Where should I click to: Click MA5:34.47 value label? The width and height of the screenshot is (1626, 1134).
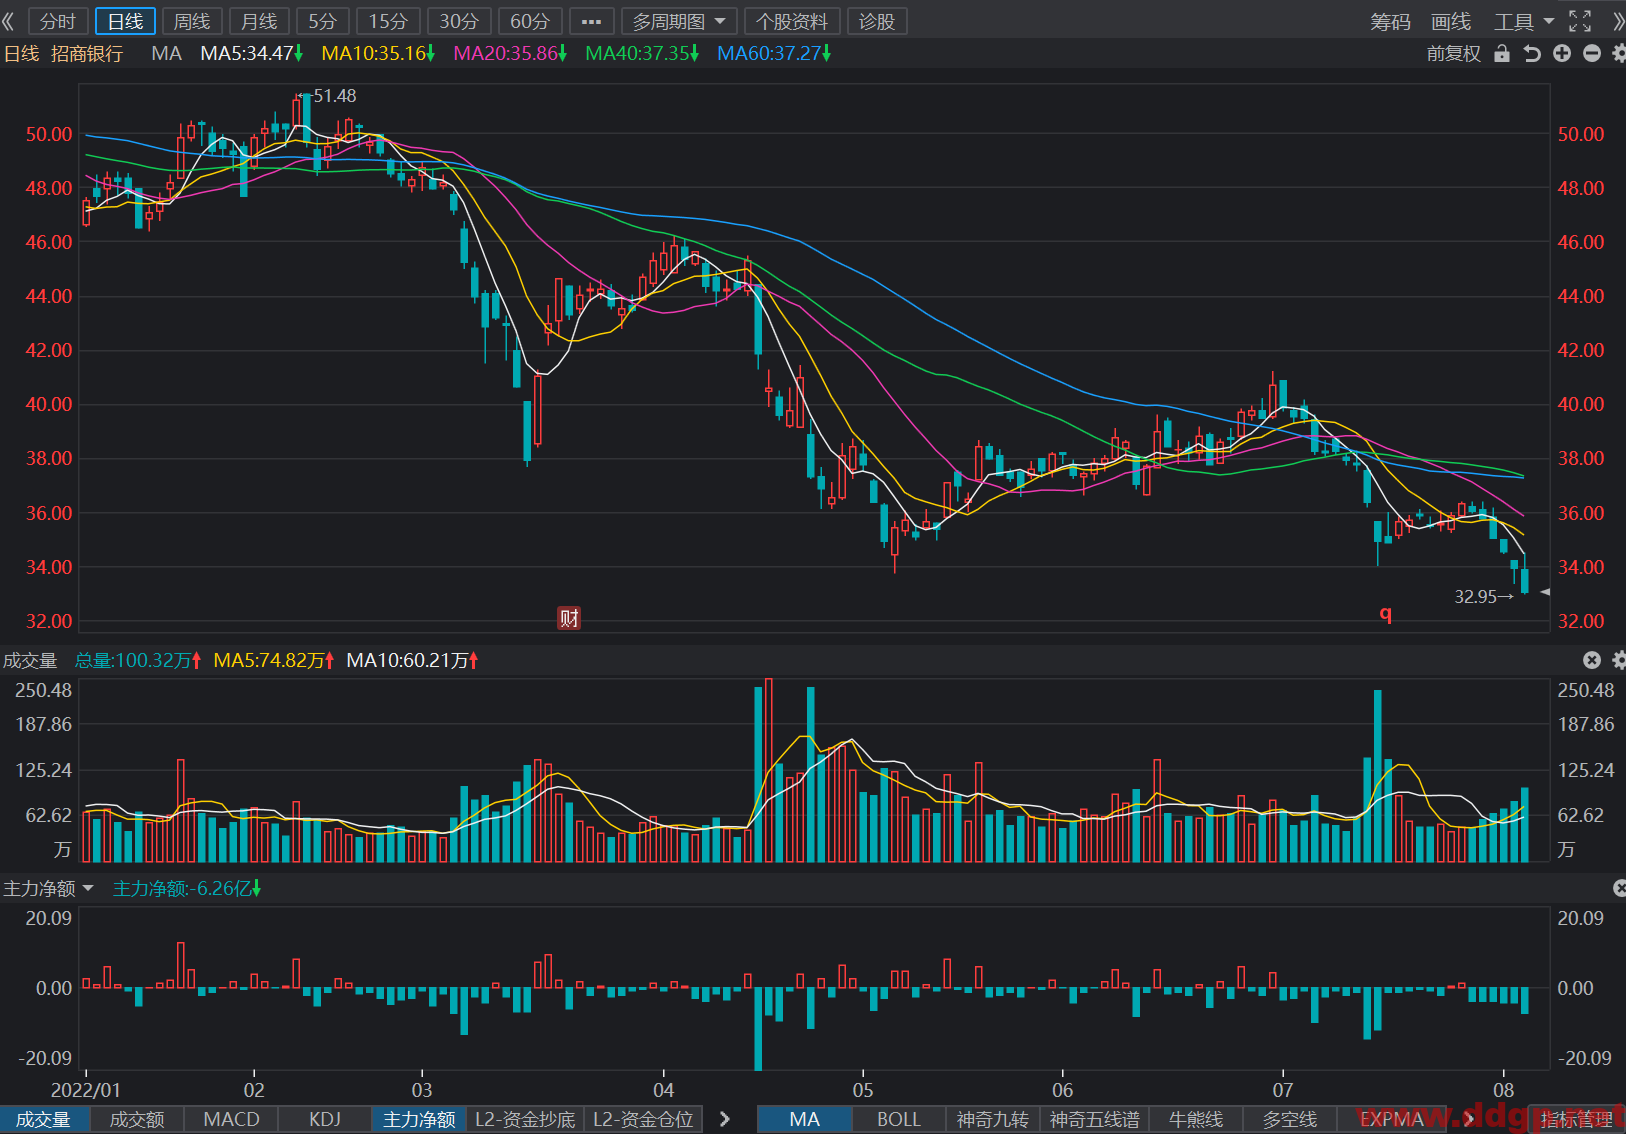252,53
